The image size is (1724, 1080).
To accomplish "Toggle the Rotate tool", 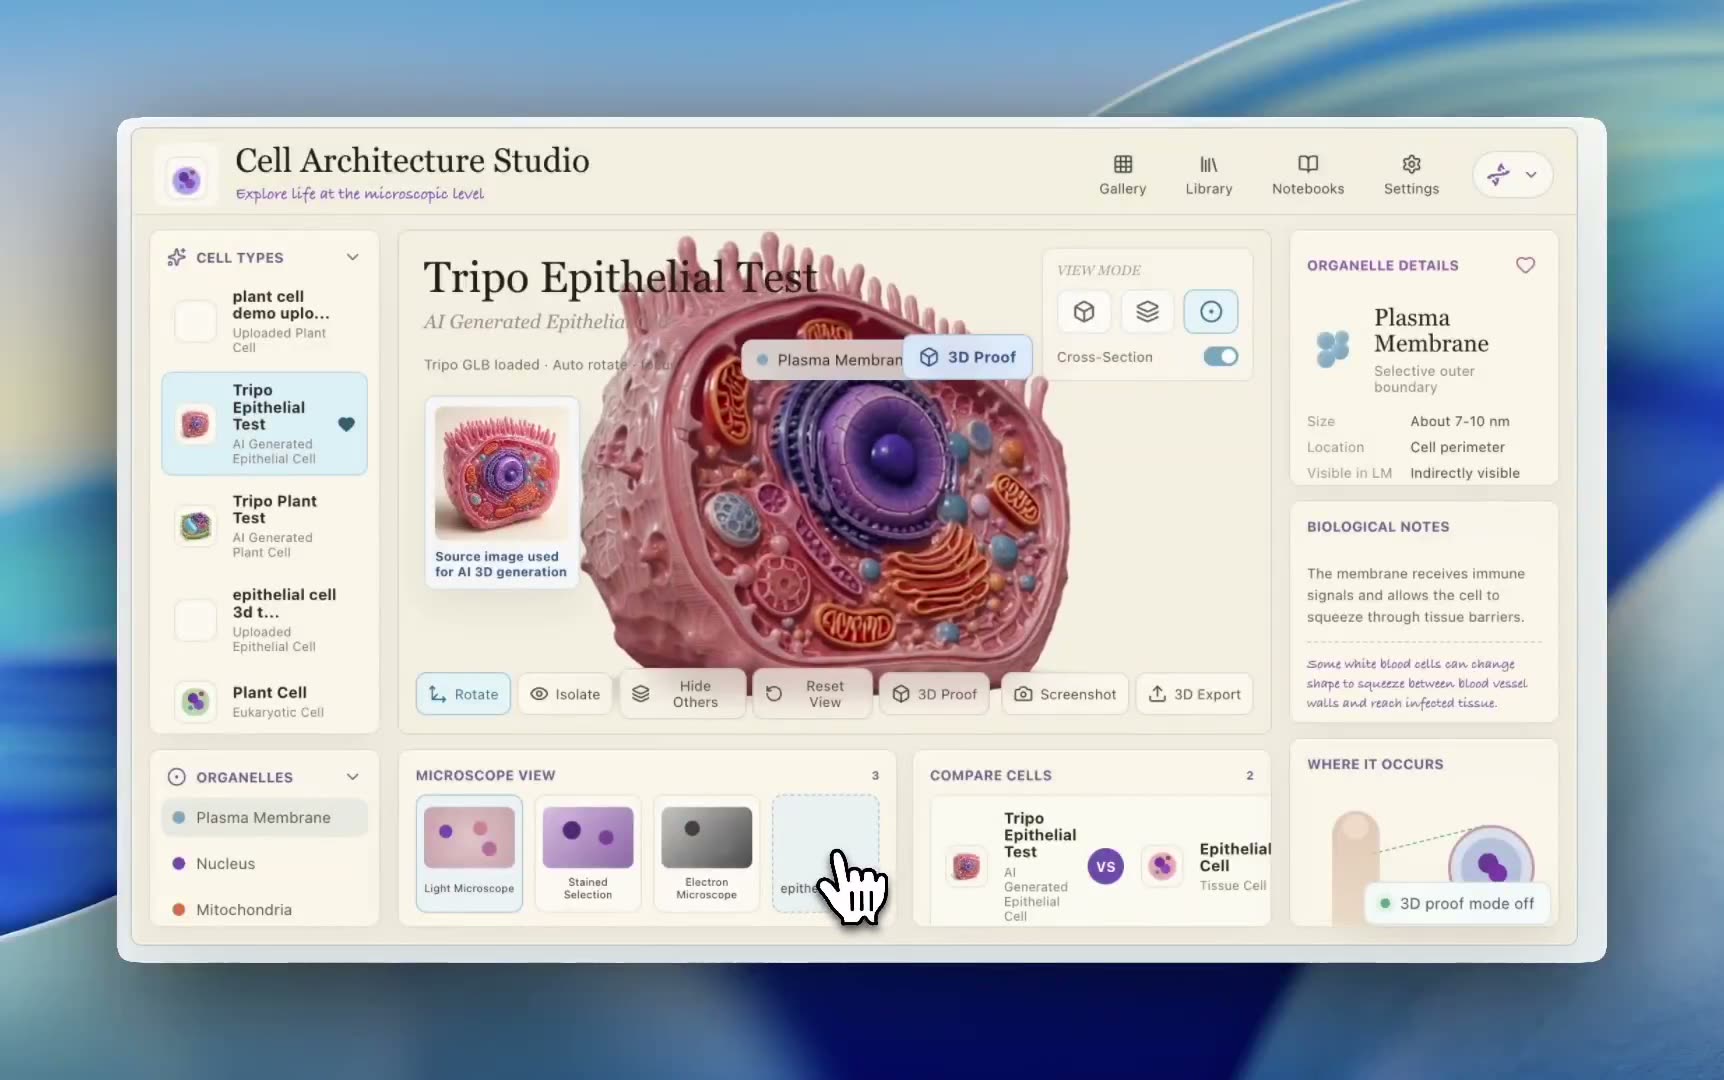I will pos(463,694).
